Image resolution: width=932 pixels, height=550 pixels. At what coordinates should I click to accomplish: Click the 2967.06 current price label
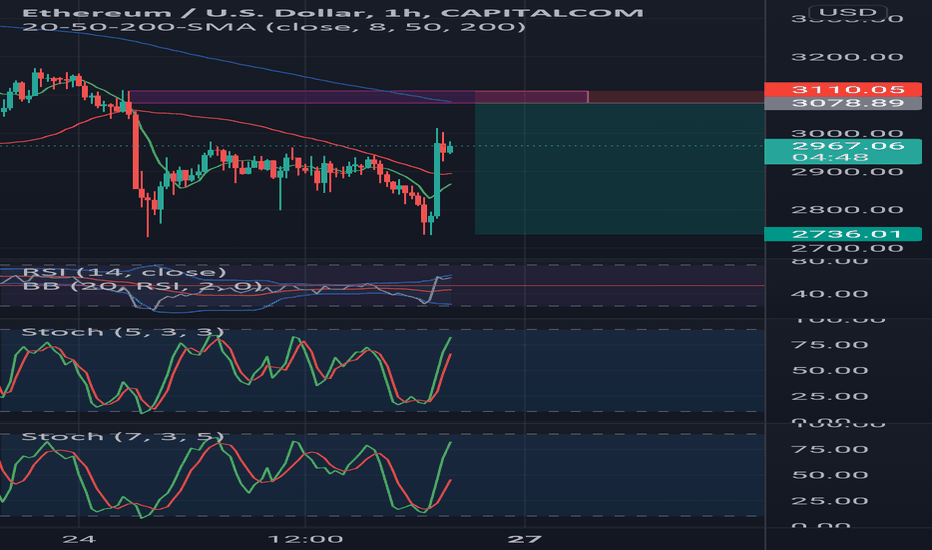click(x=843, y=151)
